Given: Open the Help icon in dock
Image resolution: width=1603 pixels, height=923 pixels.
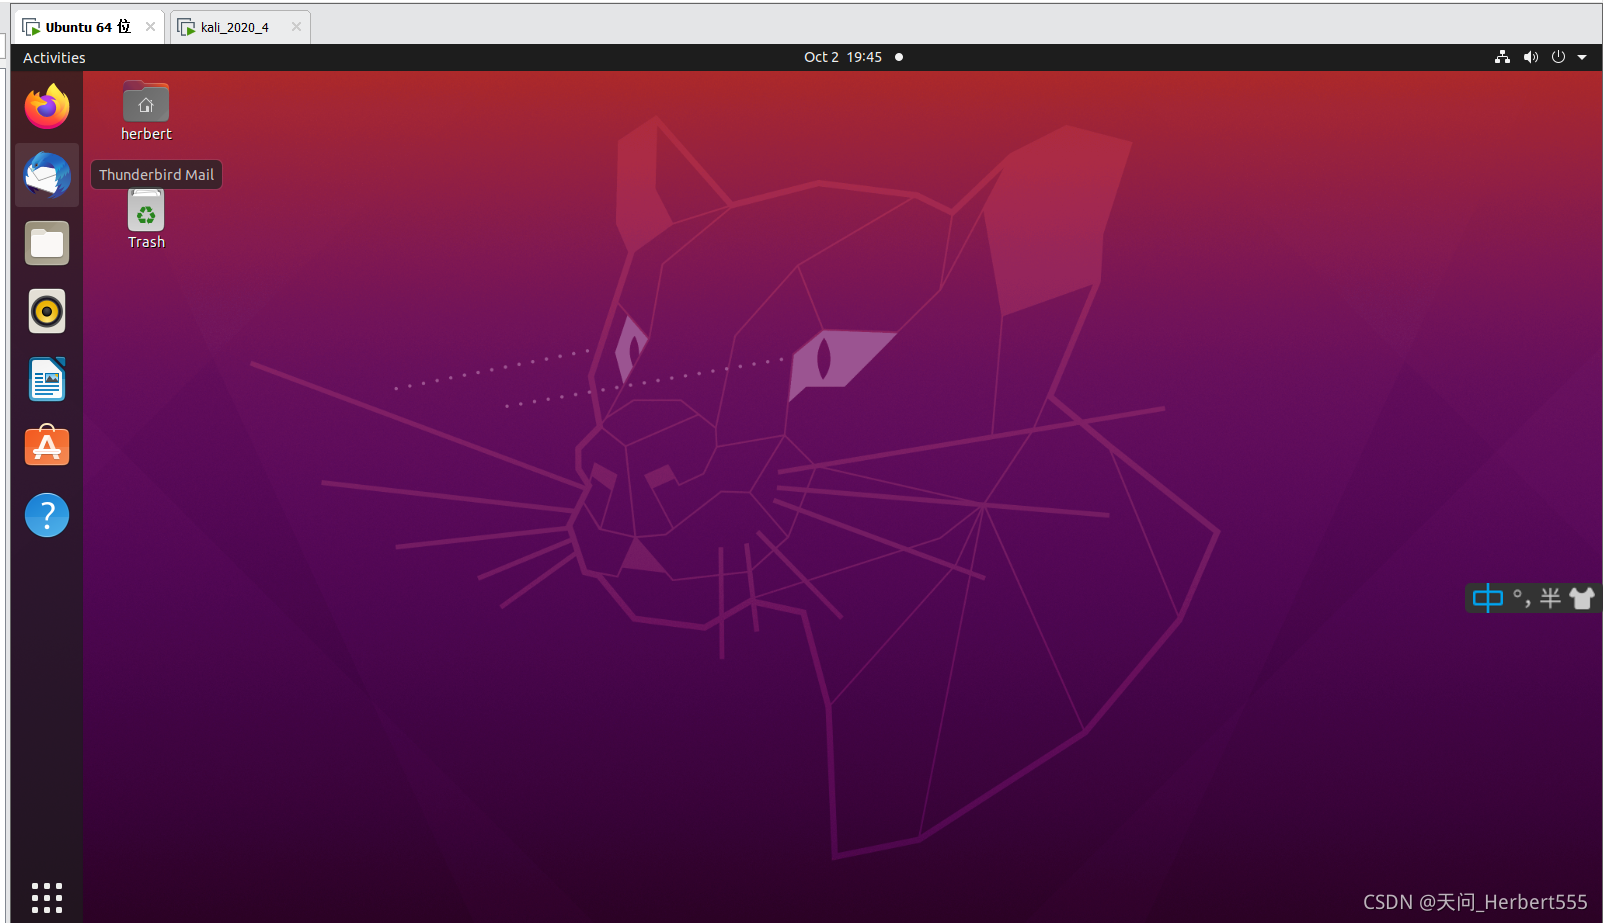Looking at the screenshot, I should (47, 515).
